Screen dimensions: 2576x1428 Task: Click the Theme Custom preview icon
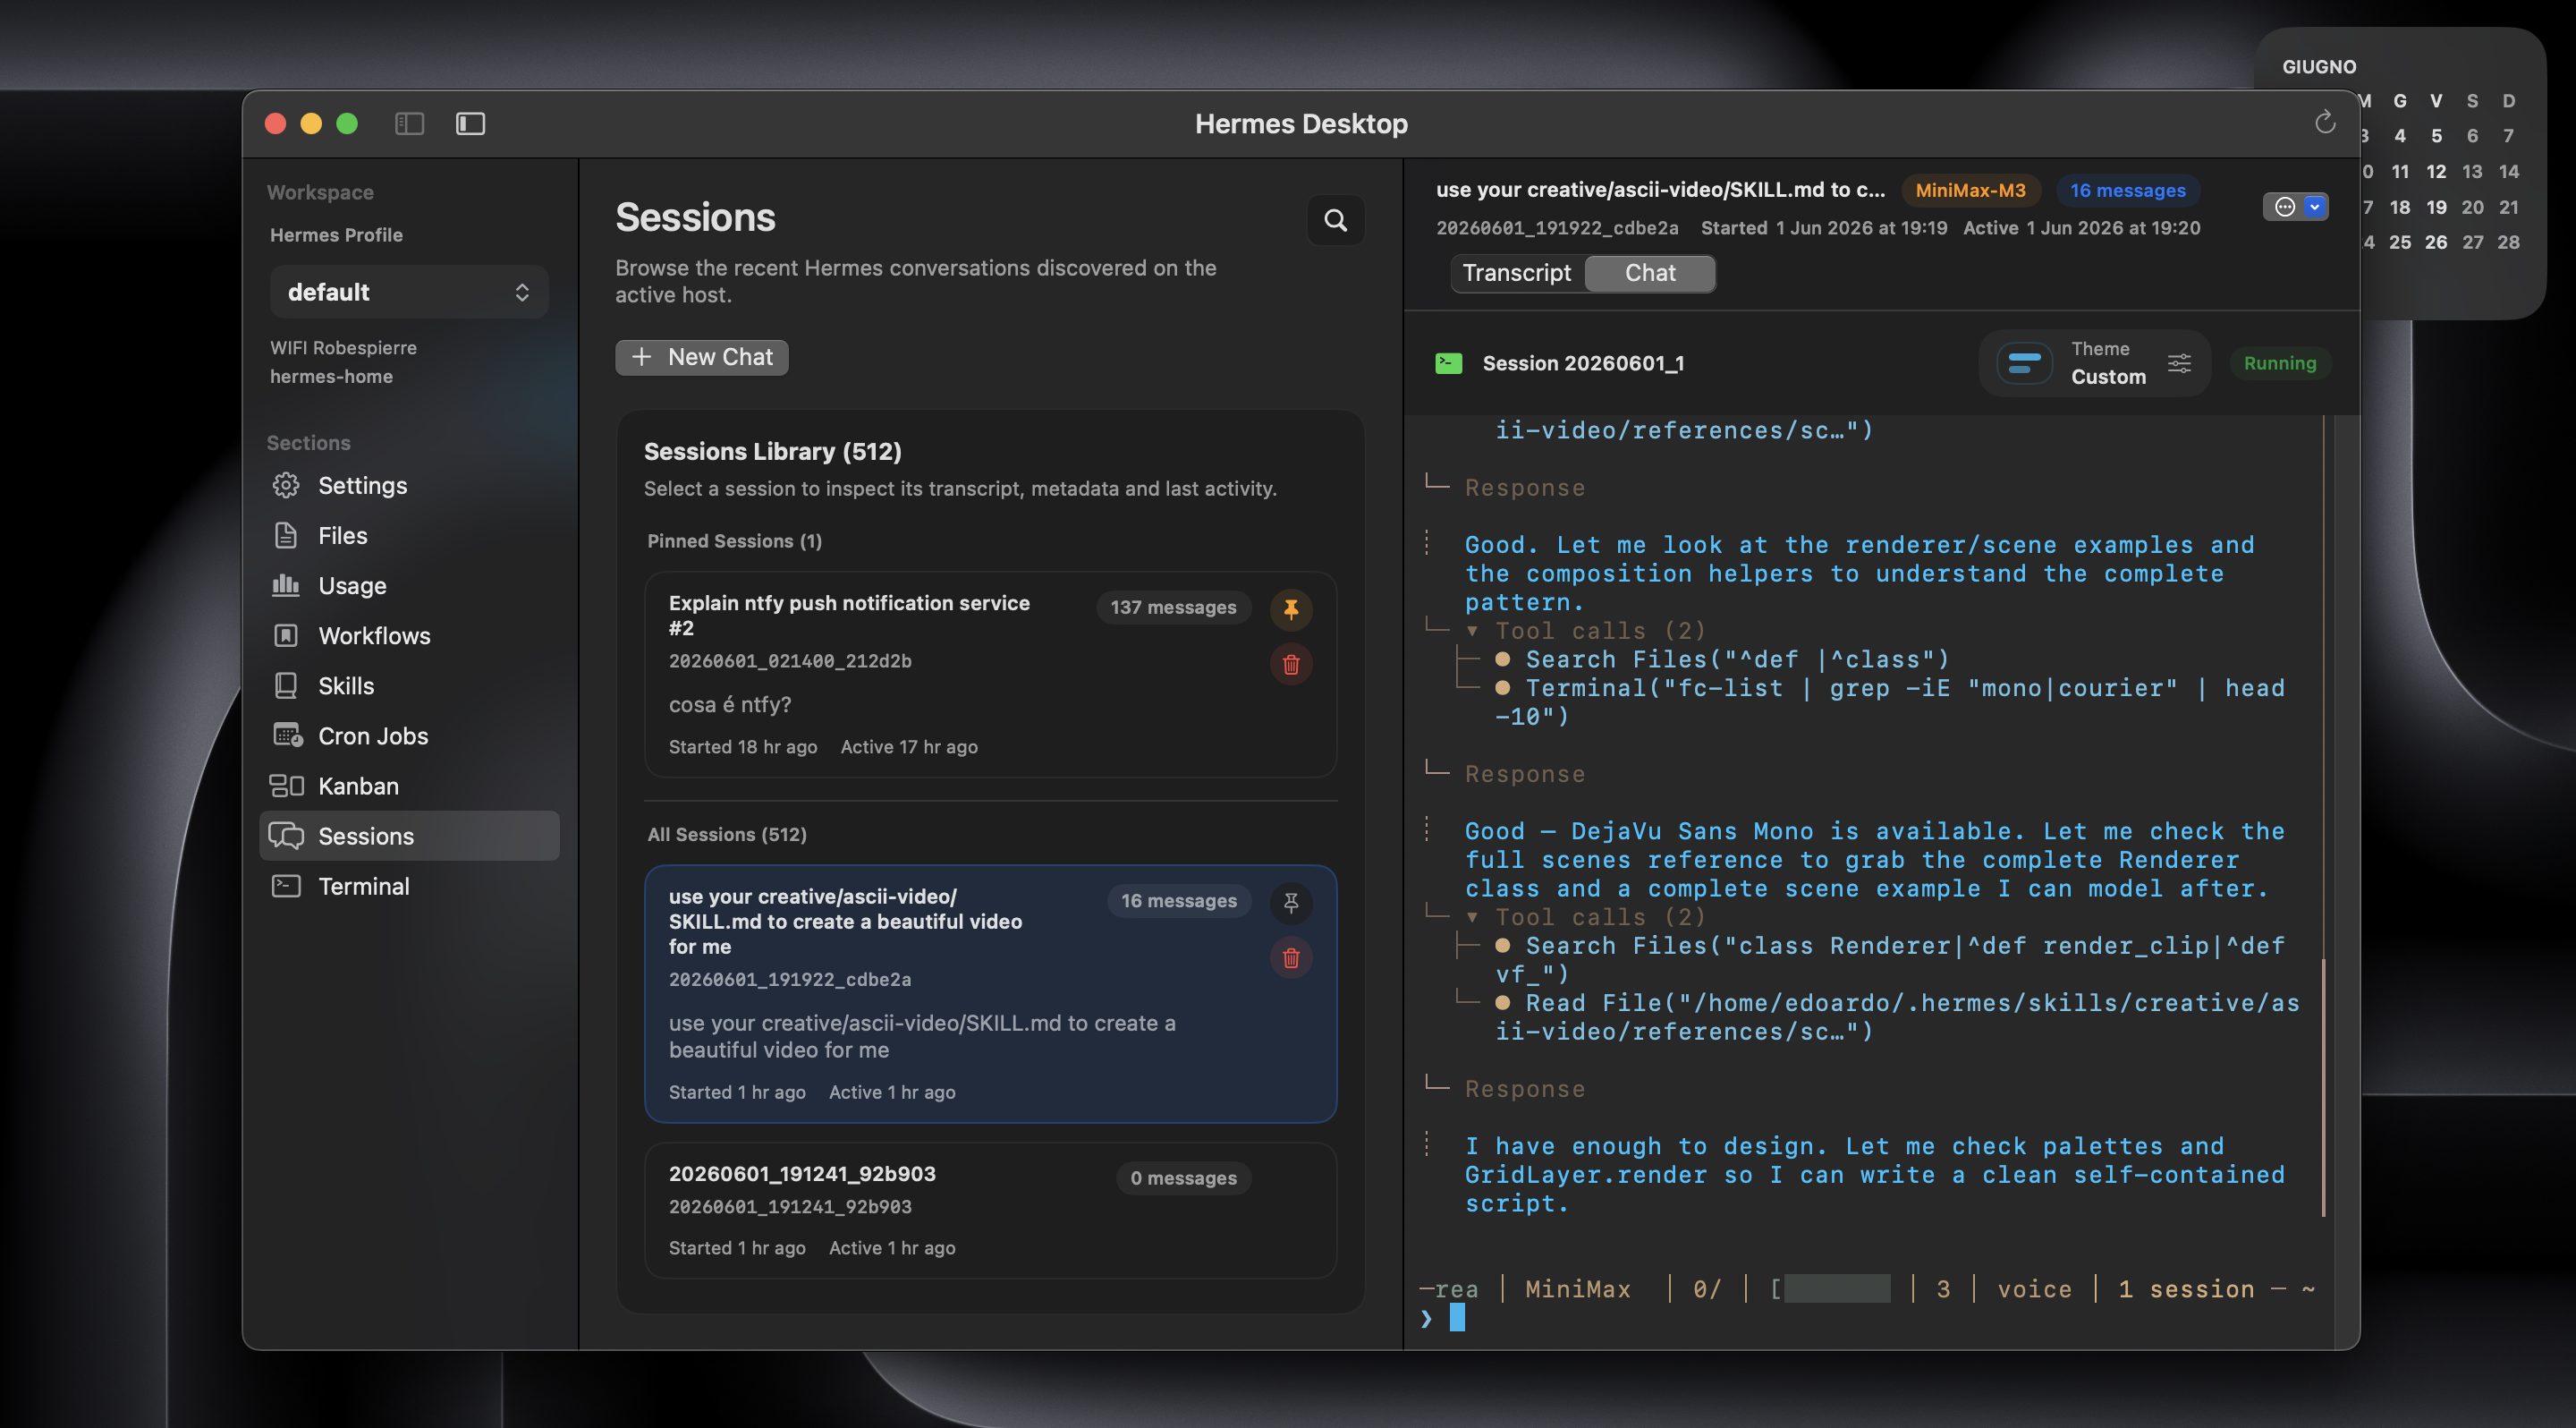[x=2024, y=363]
